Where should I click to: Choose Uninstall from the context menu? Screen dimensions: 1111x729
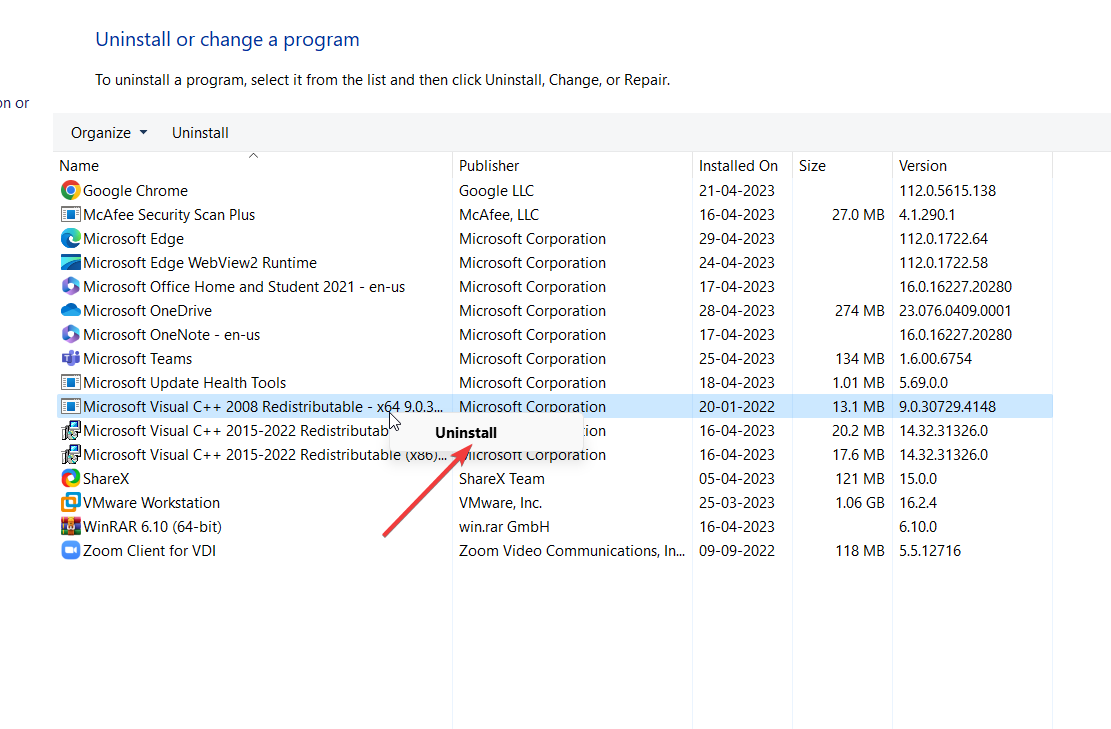pyautogui.click(x=466, y=433)
